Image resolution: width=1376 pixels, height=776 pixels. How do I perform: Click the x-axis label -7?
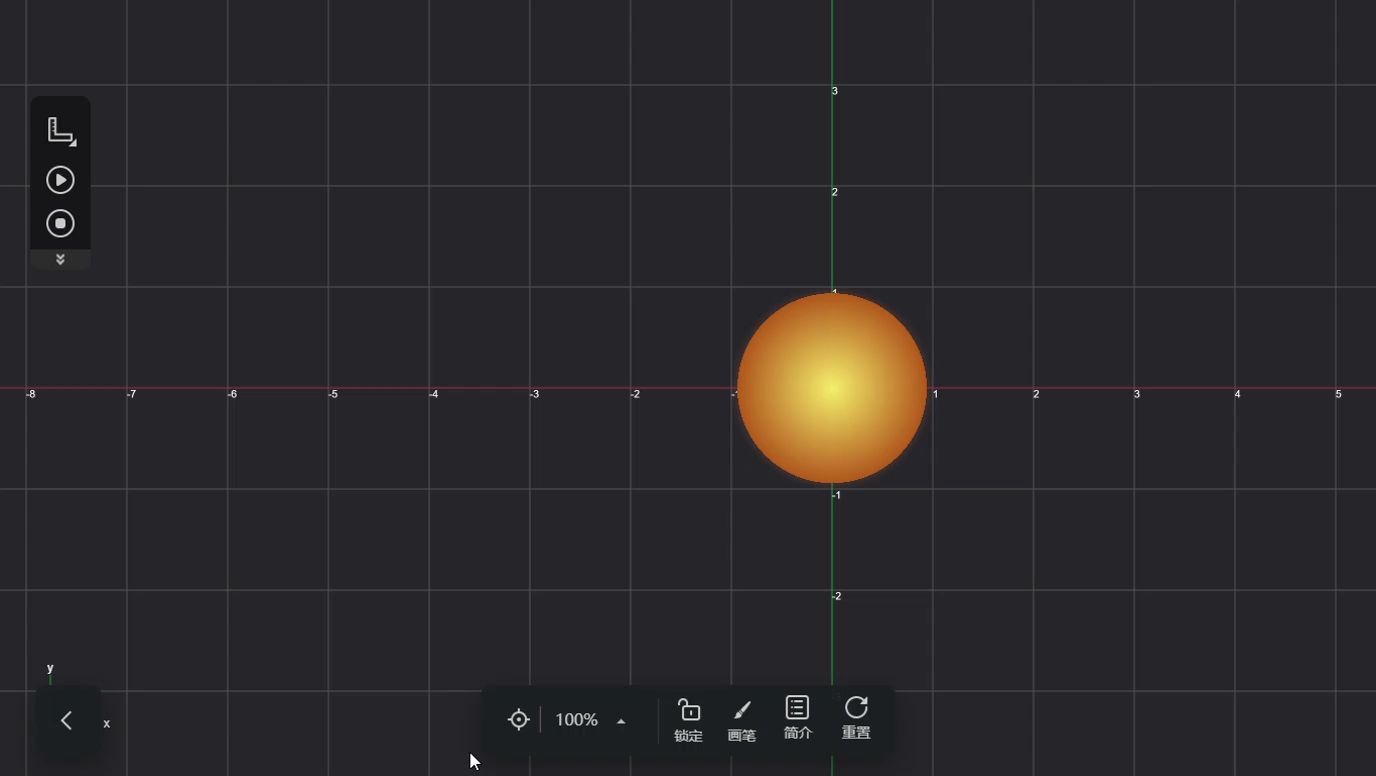click(131, 394)
